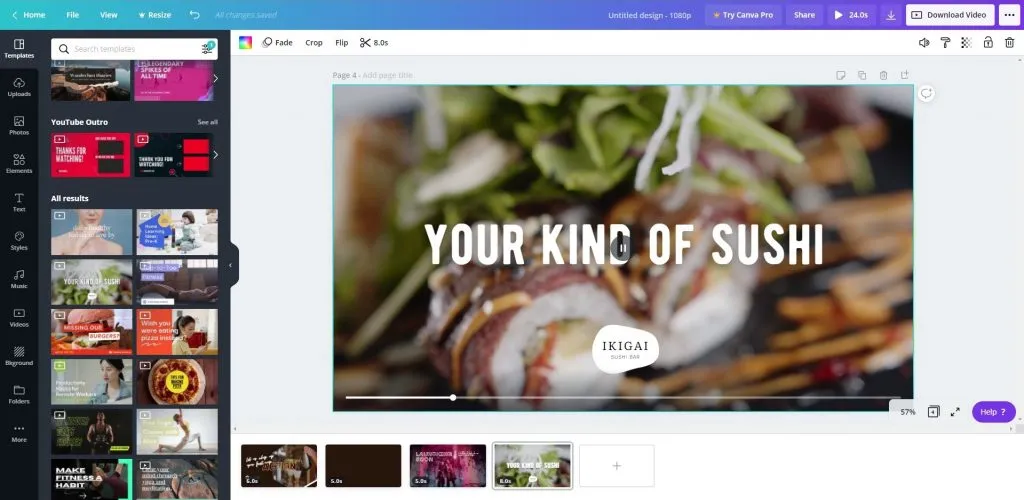This screenshot has height=500, width=1024.
Task: Select the Your Kind of Sushi template
Action: click(91, 282)
